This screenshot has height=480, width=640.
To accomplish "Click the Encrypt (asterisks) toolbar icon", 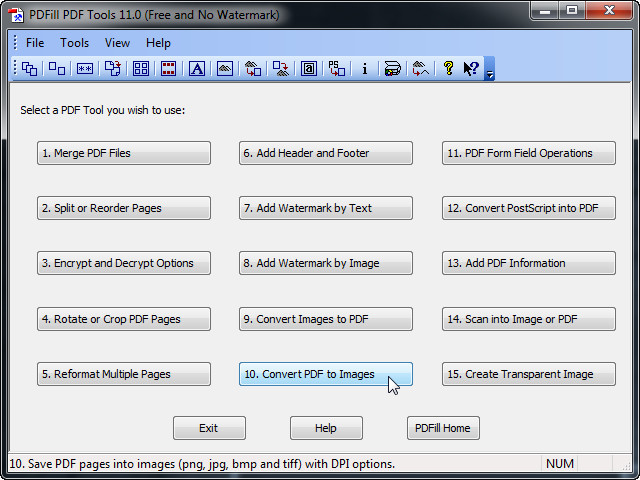I will pyautogui.click(x=85, y=68).
